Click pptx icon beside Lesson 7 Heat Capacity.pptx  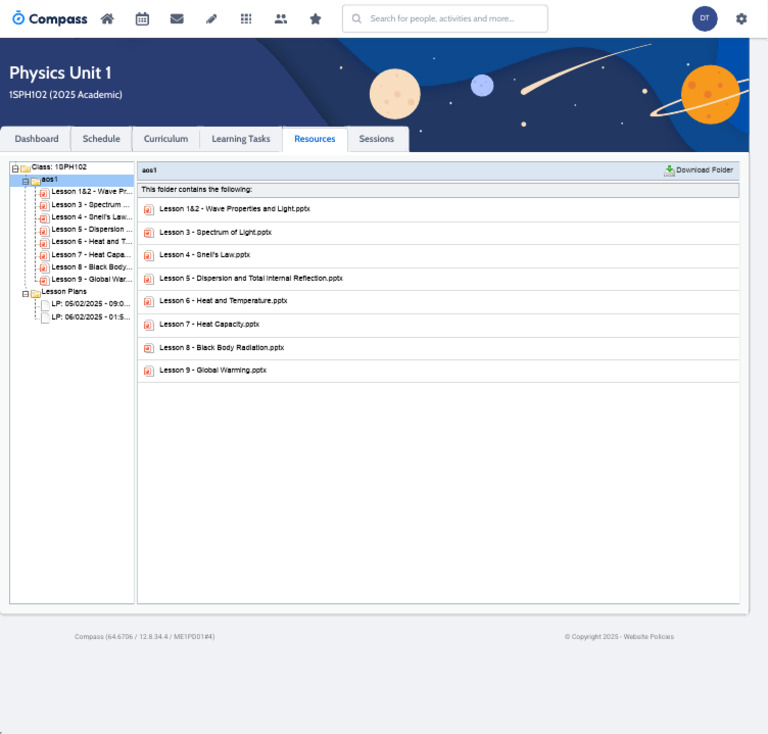click(148, 325)
